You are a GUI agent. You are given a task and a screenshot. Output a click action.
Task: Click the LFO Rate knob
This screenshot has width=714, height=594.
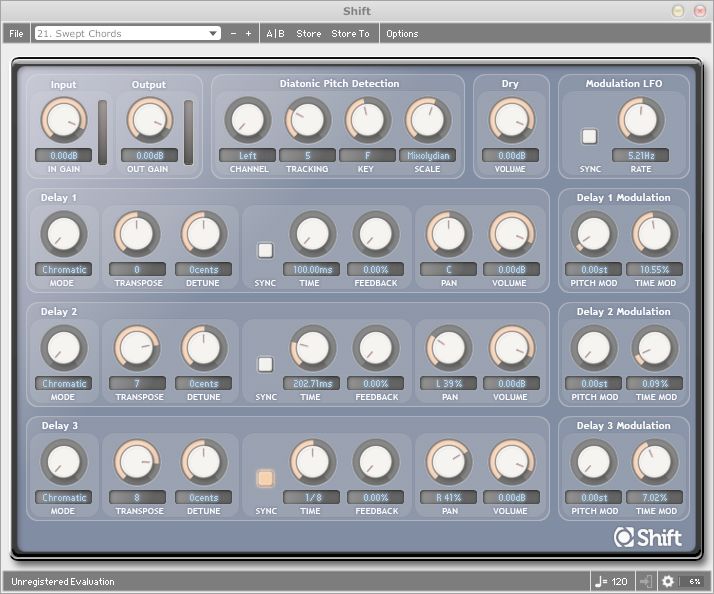tap(641, 120)
